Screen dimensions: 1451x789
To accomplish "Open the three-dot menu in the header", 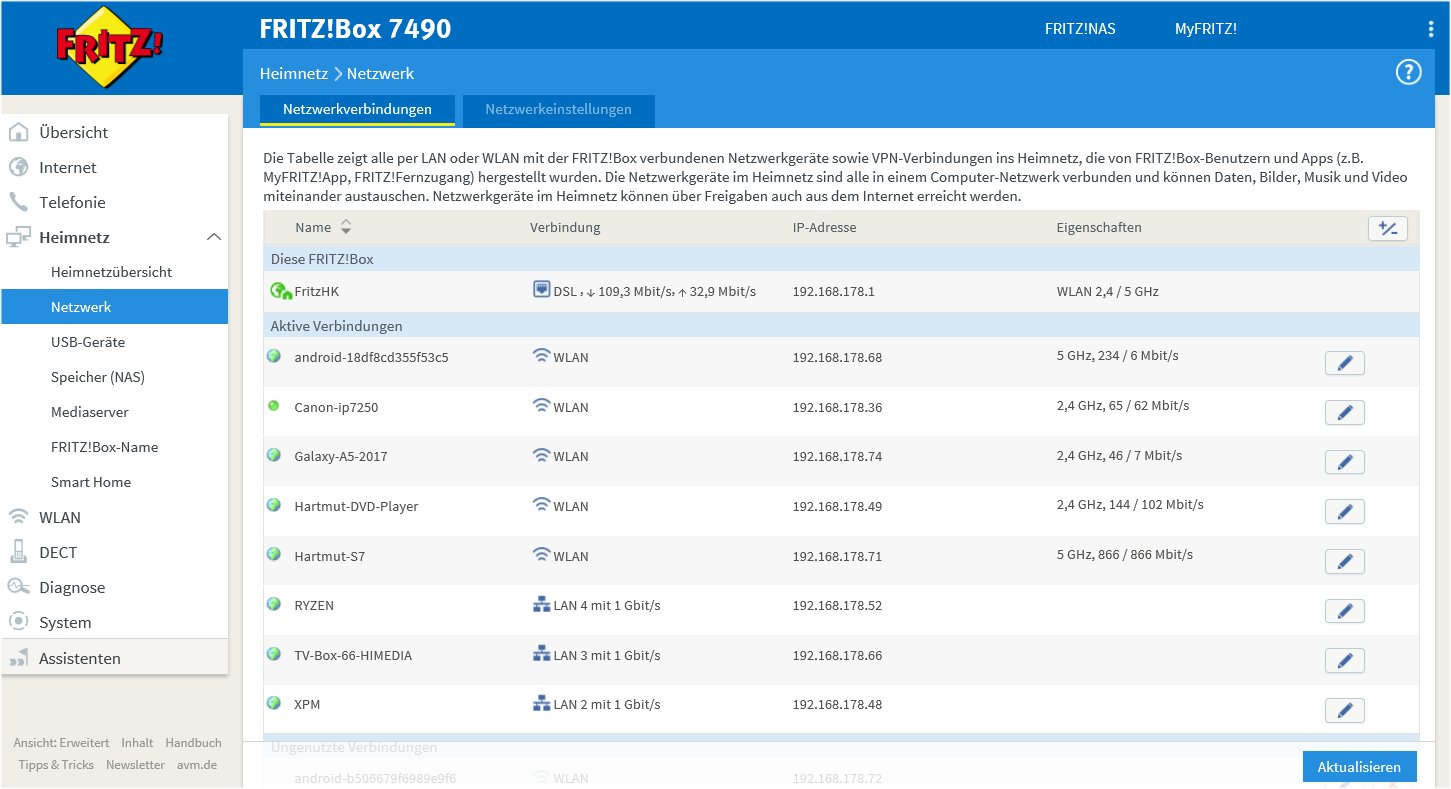I will tap(1431, 29).
